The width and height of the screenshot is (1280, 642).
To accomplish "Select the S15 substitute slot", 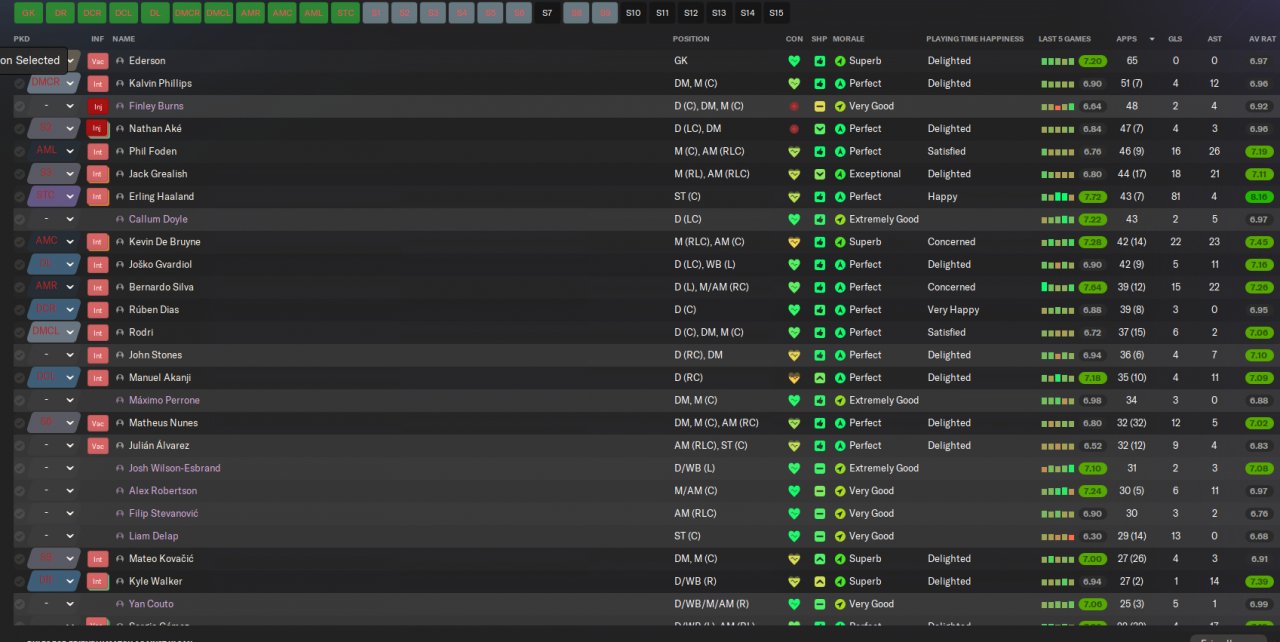I will (776, 13).
